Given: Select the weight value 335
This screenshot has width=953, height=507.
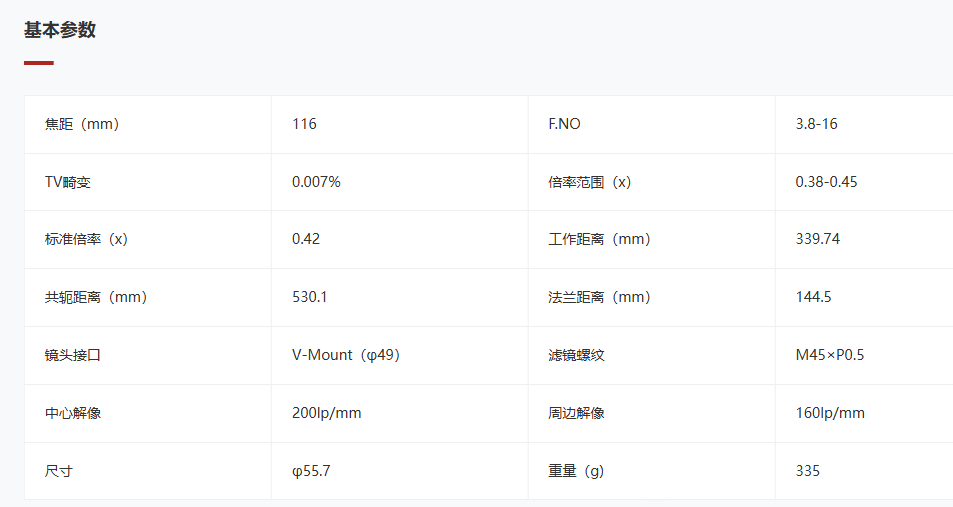Looking at the screenshot, I should [807, 471].
